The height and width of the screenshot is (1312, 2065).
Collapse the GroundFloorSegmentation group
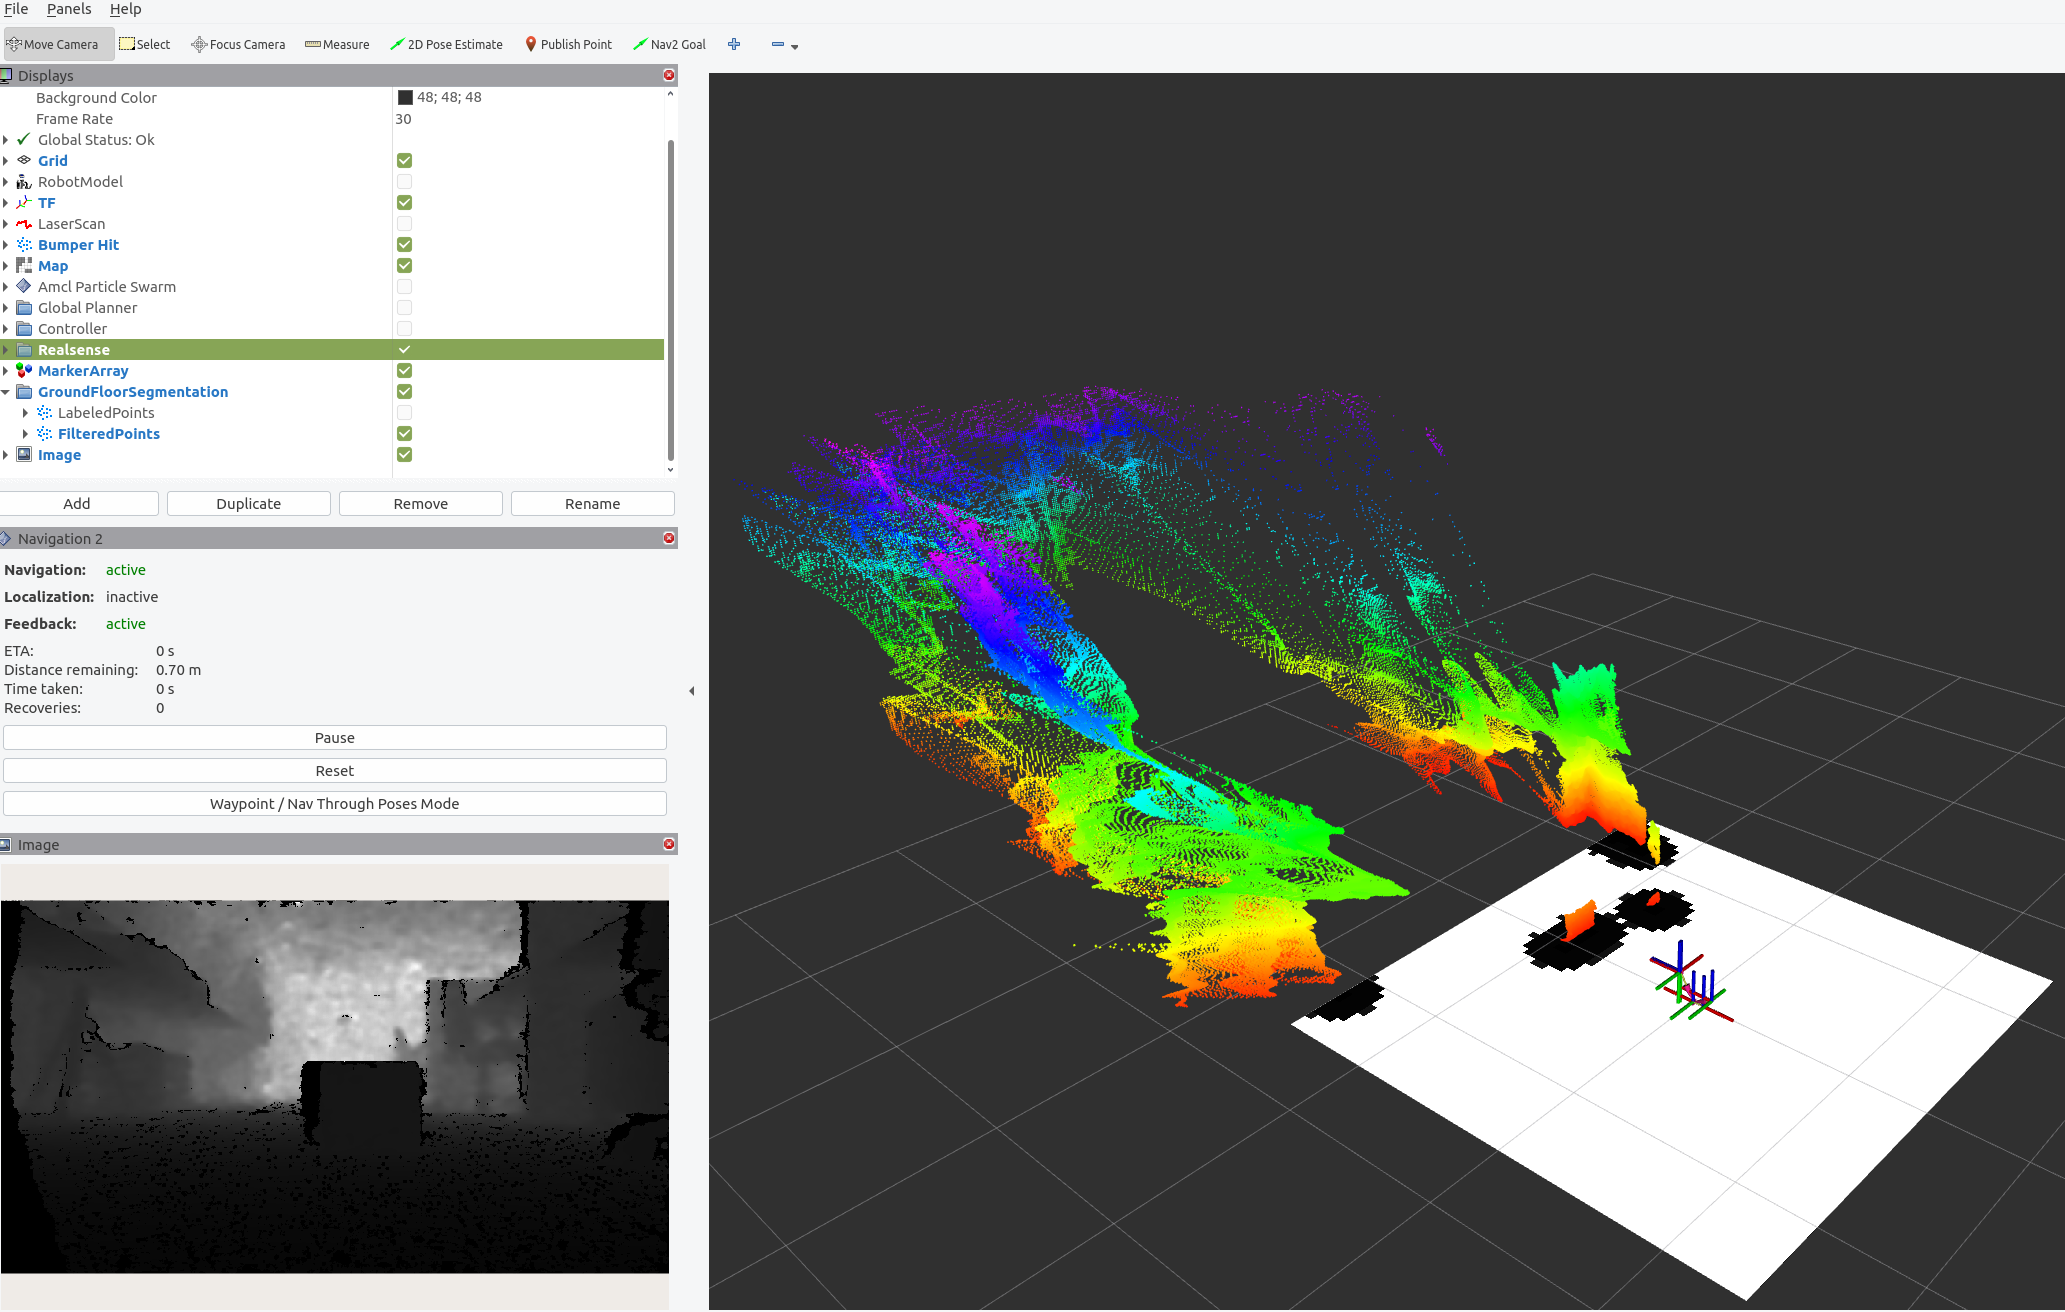pos(7,391)
